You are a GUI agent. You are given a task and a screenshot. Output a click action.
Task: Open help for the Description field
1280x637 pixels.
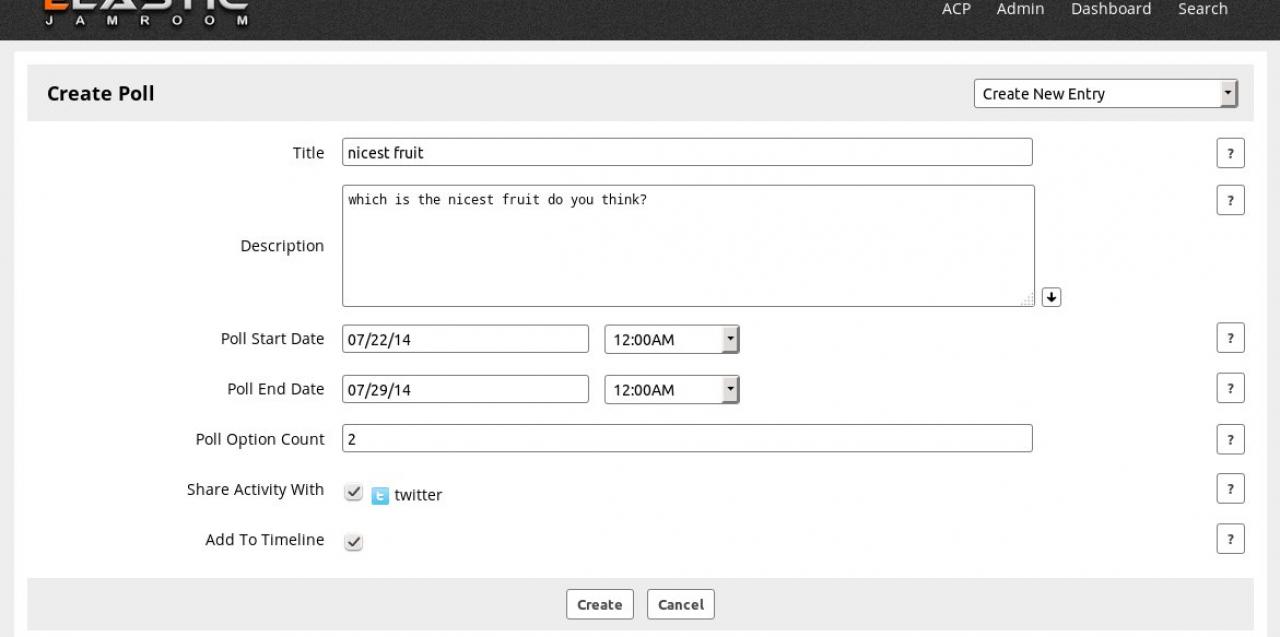(1230, 200)
